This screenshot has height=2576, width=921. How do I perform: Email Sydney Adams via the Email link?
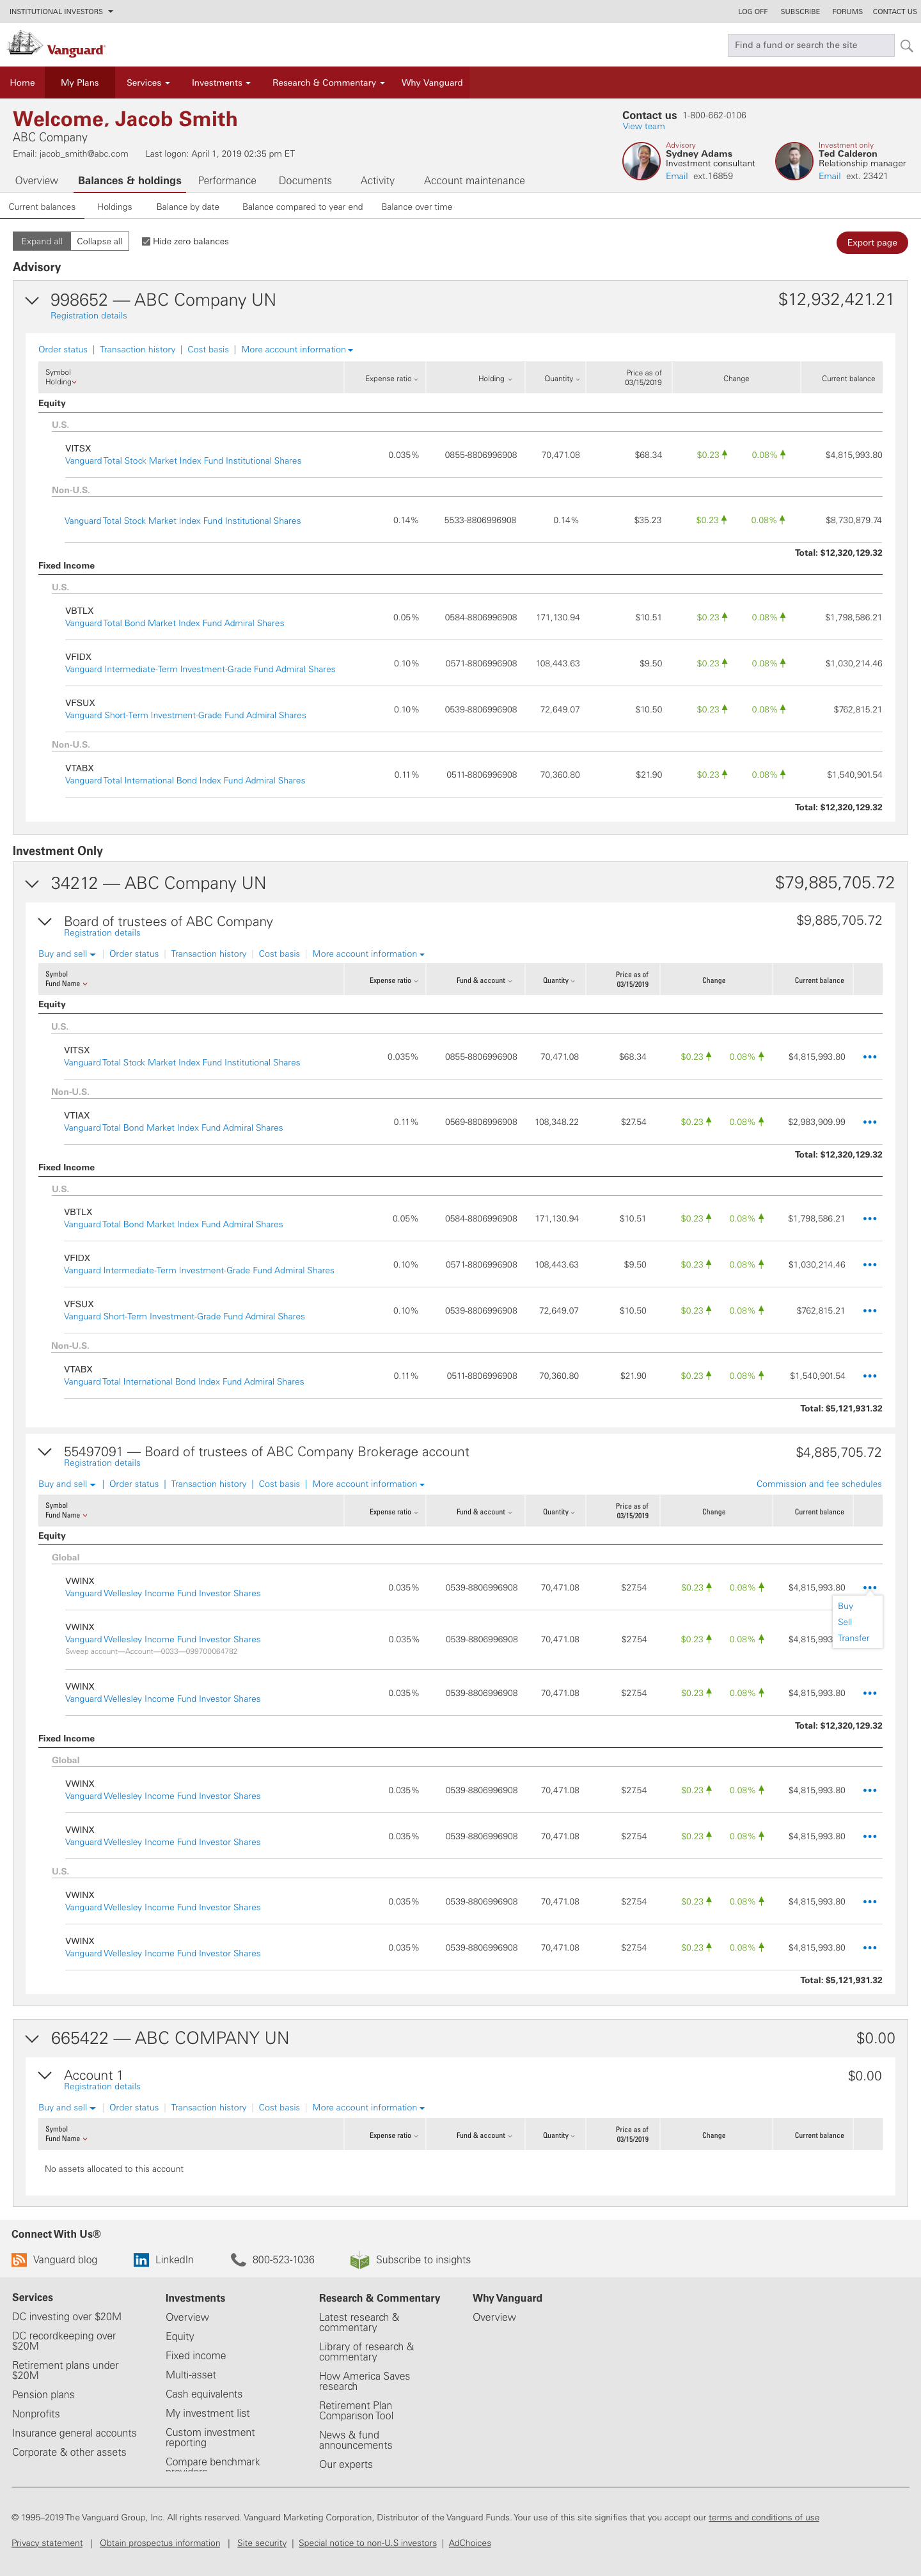677,176
